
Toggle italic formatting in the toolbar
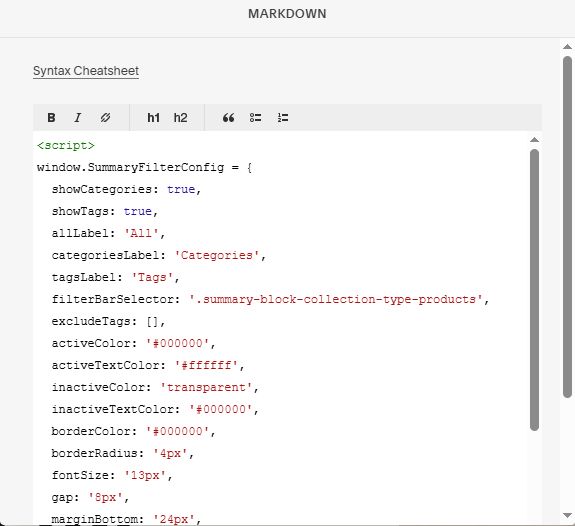[x=77, y=118]
